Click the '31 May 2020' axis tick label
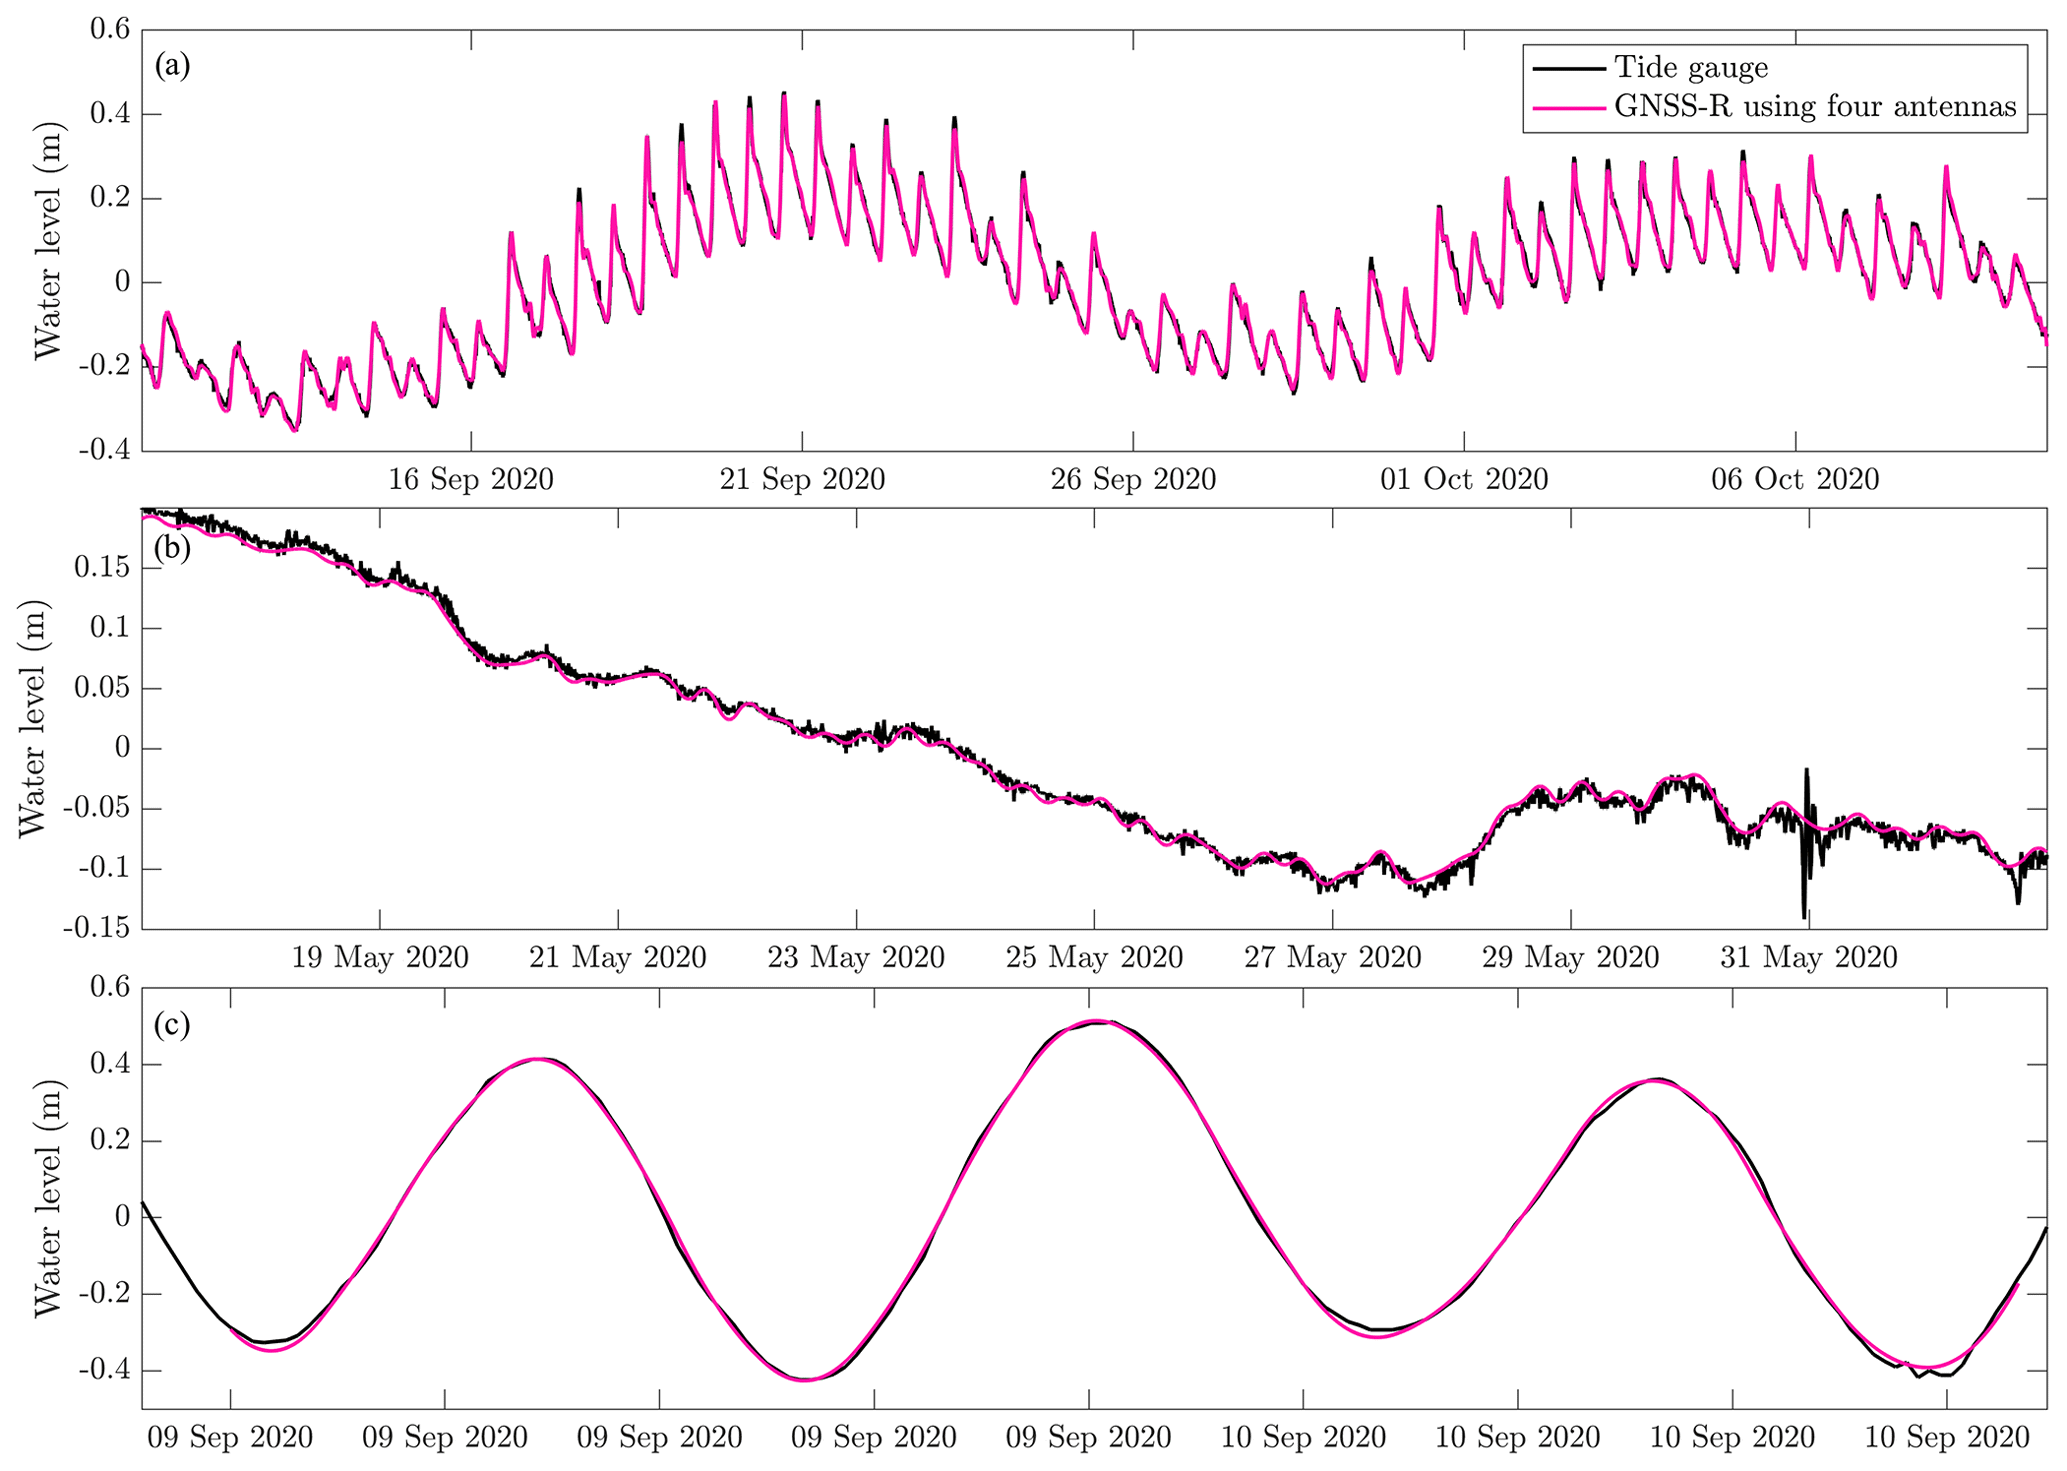This screenshot has height=1471, width=2067. [x=1808, y=958]
